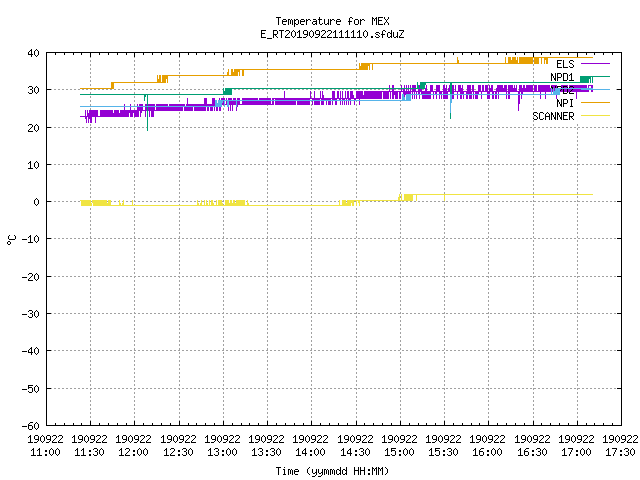The image size is (640, 480).
Task: Click the x-axis tick label 12:30
Action: coord(178,452)
